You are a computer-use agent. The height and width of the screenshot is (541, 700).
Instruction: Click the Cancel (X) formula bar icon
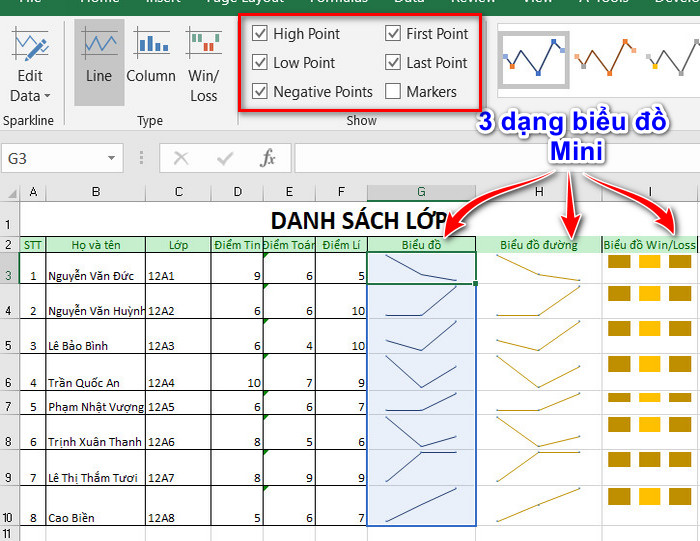(181, 158)
